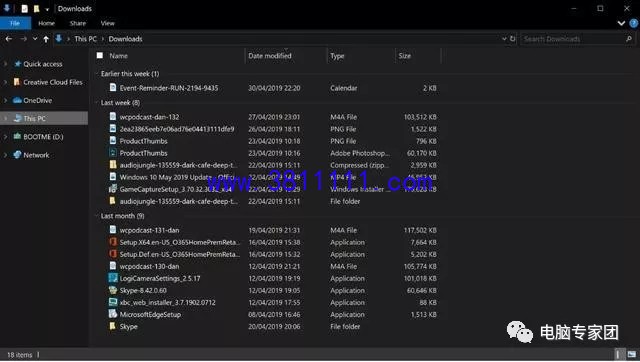Image resolution: width=640 pixels, height=362 pixels.
Task: Select the LogiCameraSettings_2.5.17 application icon
Action: (113, 278)
